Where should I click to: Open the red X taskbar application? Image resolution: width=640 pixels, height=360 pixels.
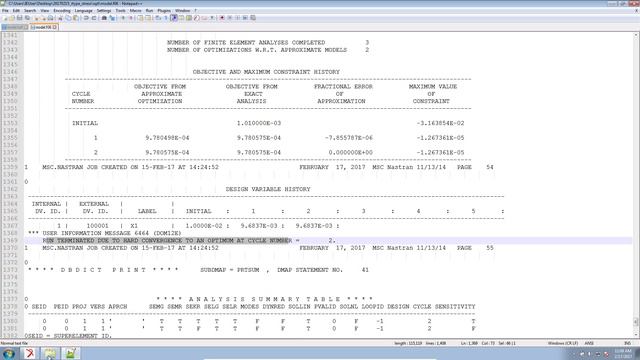tap(30, 353)
